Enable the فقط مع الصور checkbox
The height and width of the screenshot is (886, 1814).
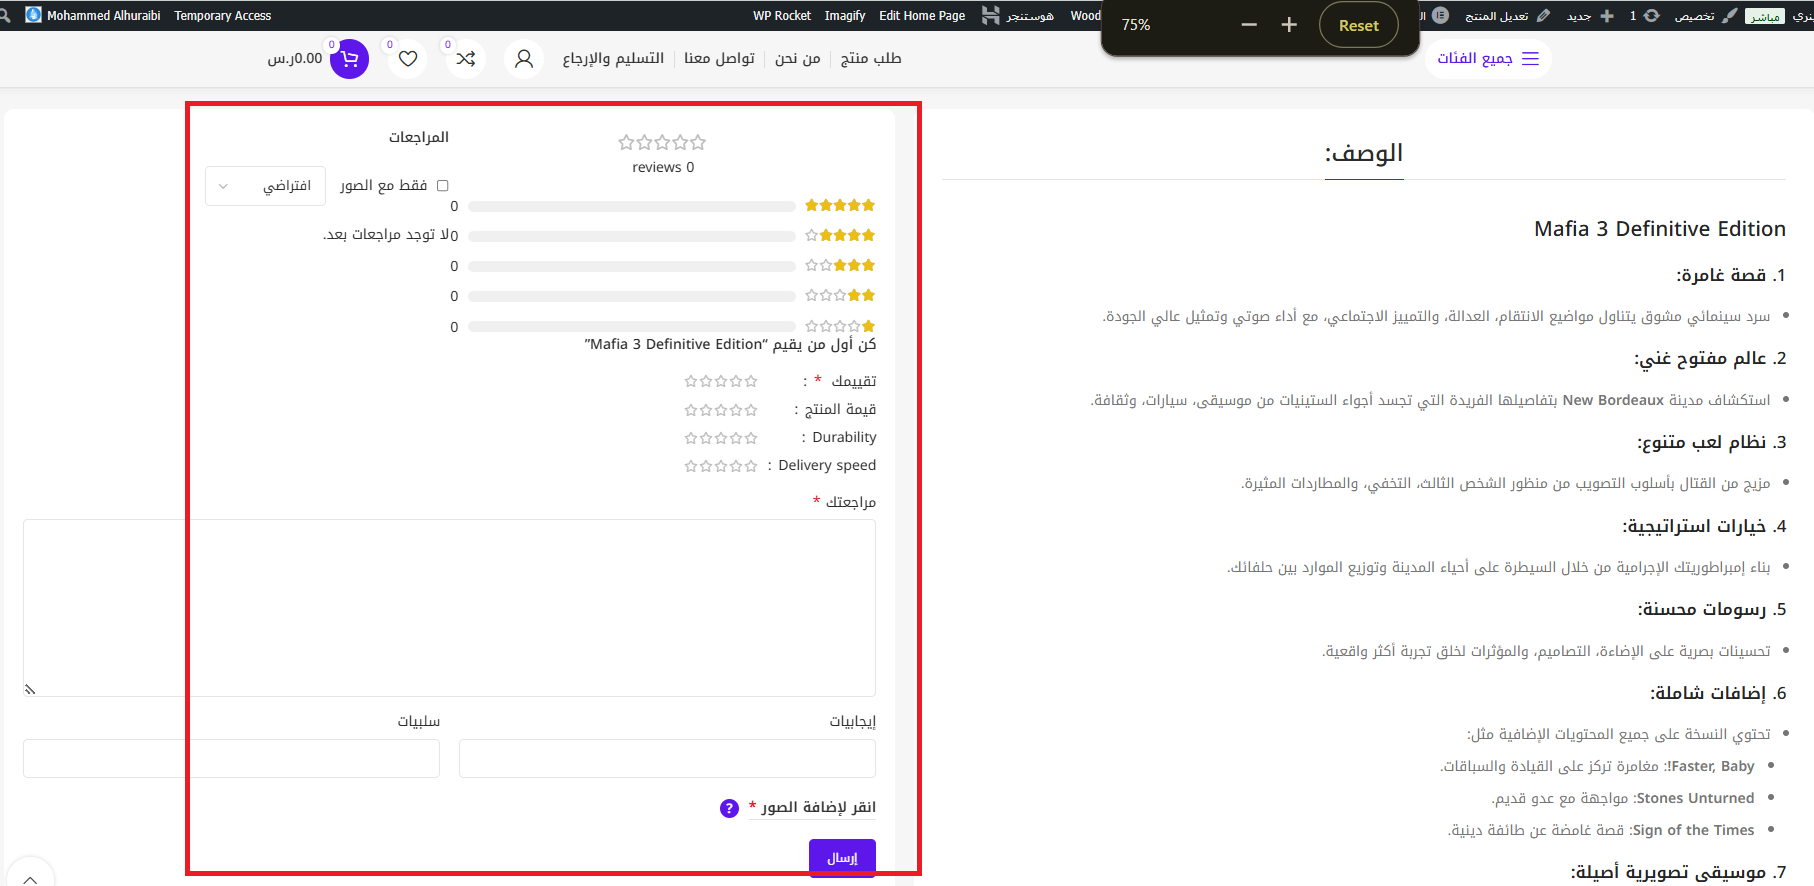443,186
